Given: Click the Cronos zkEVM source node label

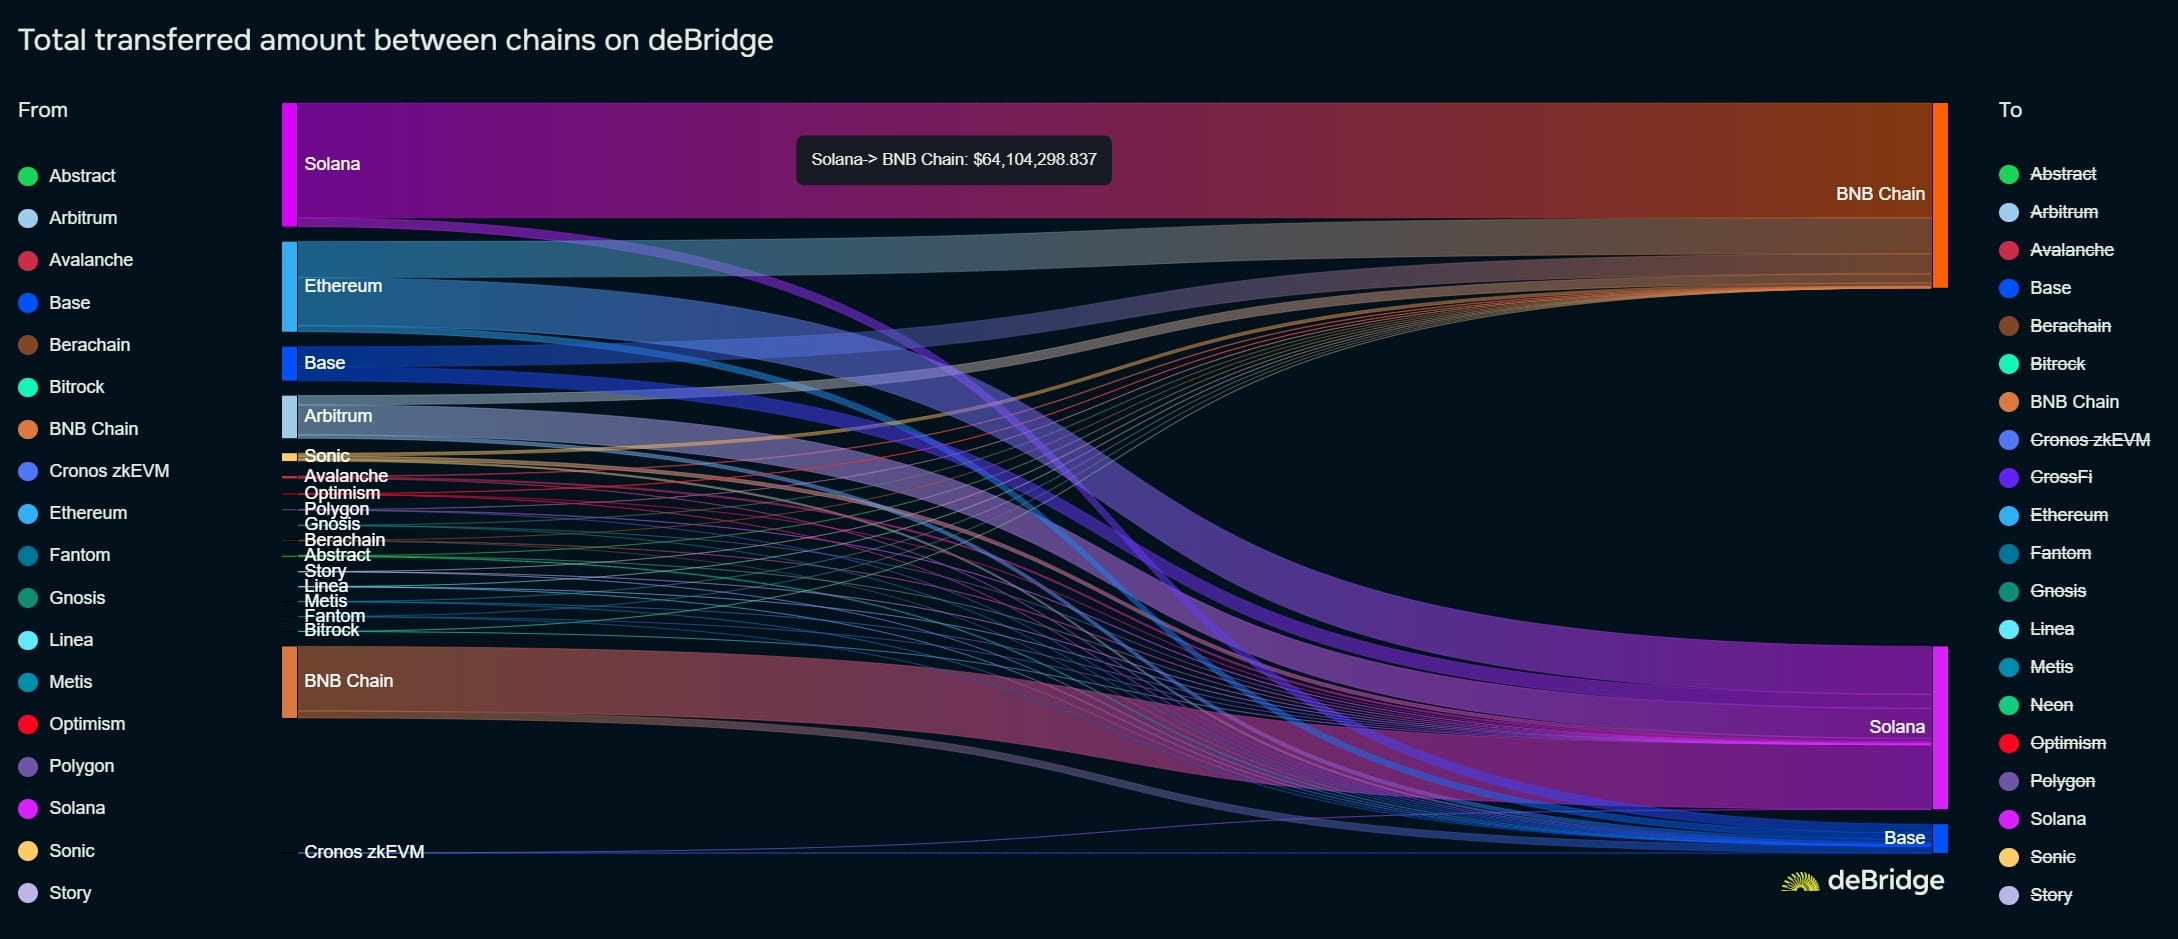Looking at the screenshot, I should click(x=364, y=852).
